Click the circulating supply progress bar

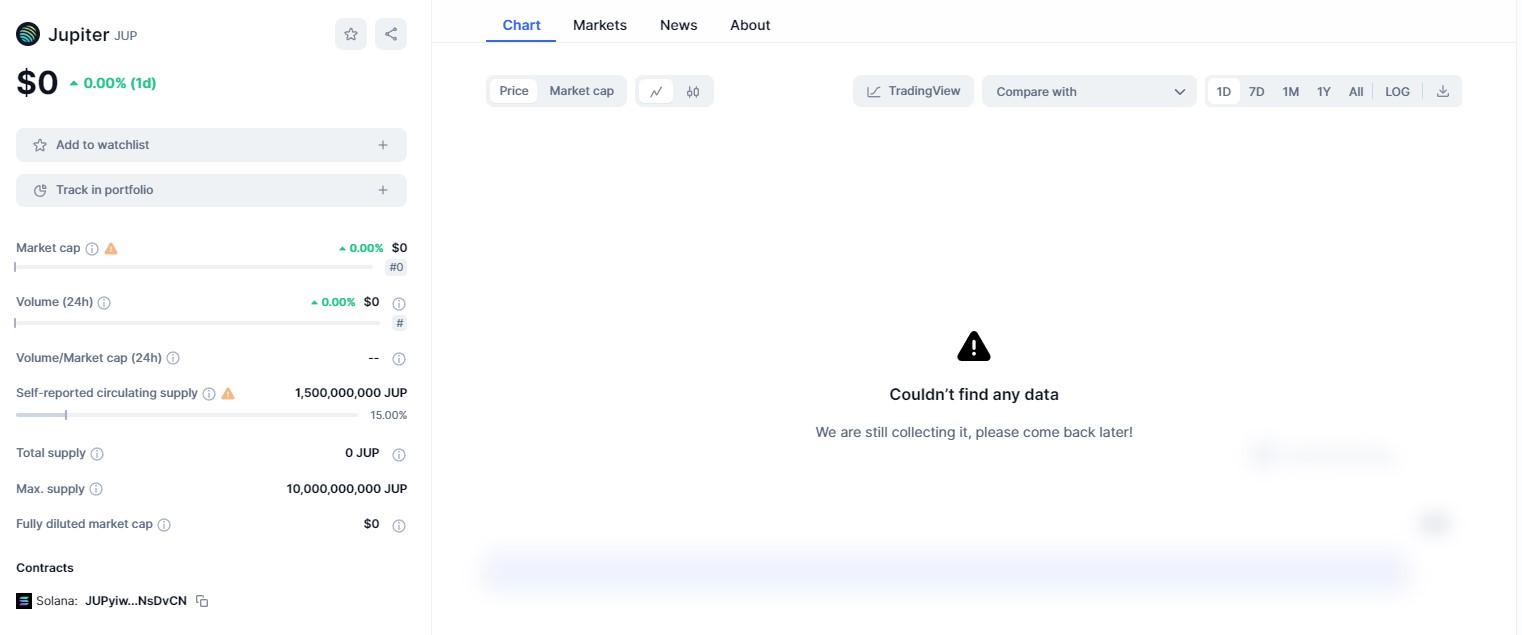187,414
